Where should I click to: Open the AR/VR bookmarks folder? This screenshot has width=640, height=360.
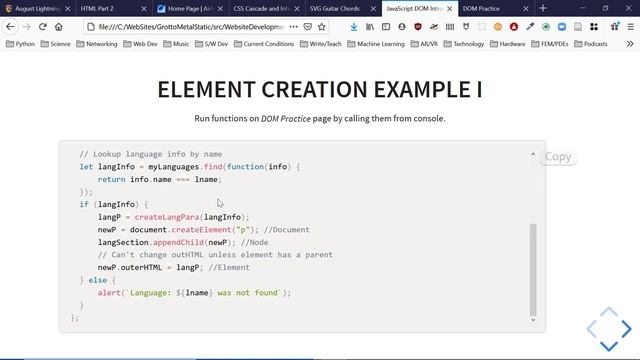(424, 44)
